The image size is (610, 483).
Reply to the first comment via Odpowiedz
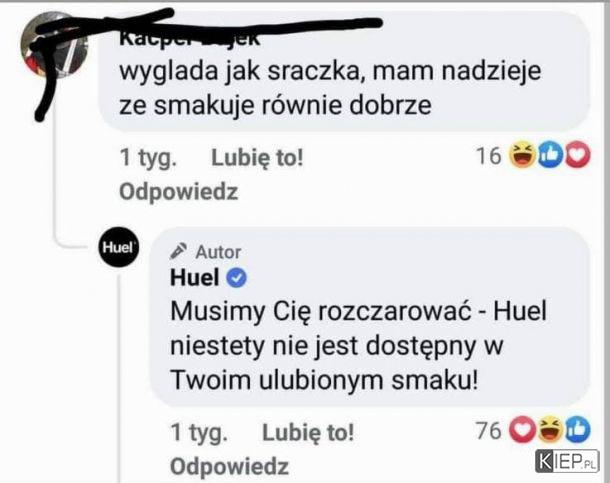pyautogui.click(x=179, y=192)
